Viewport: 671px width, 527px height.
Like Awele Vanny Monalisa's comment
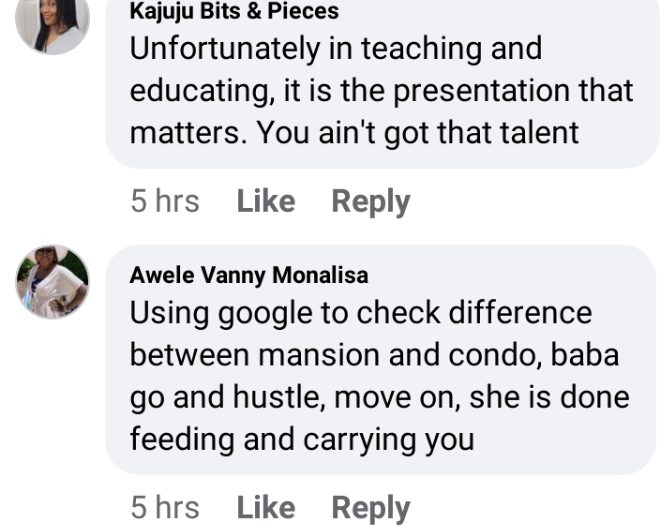(x=265, y=507)
